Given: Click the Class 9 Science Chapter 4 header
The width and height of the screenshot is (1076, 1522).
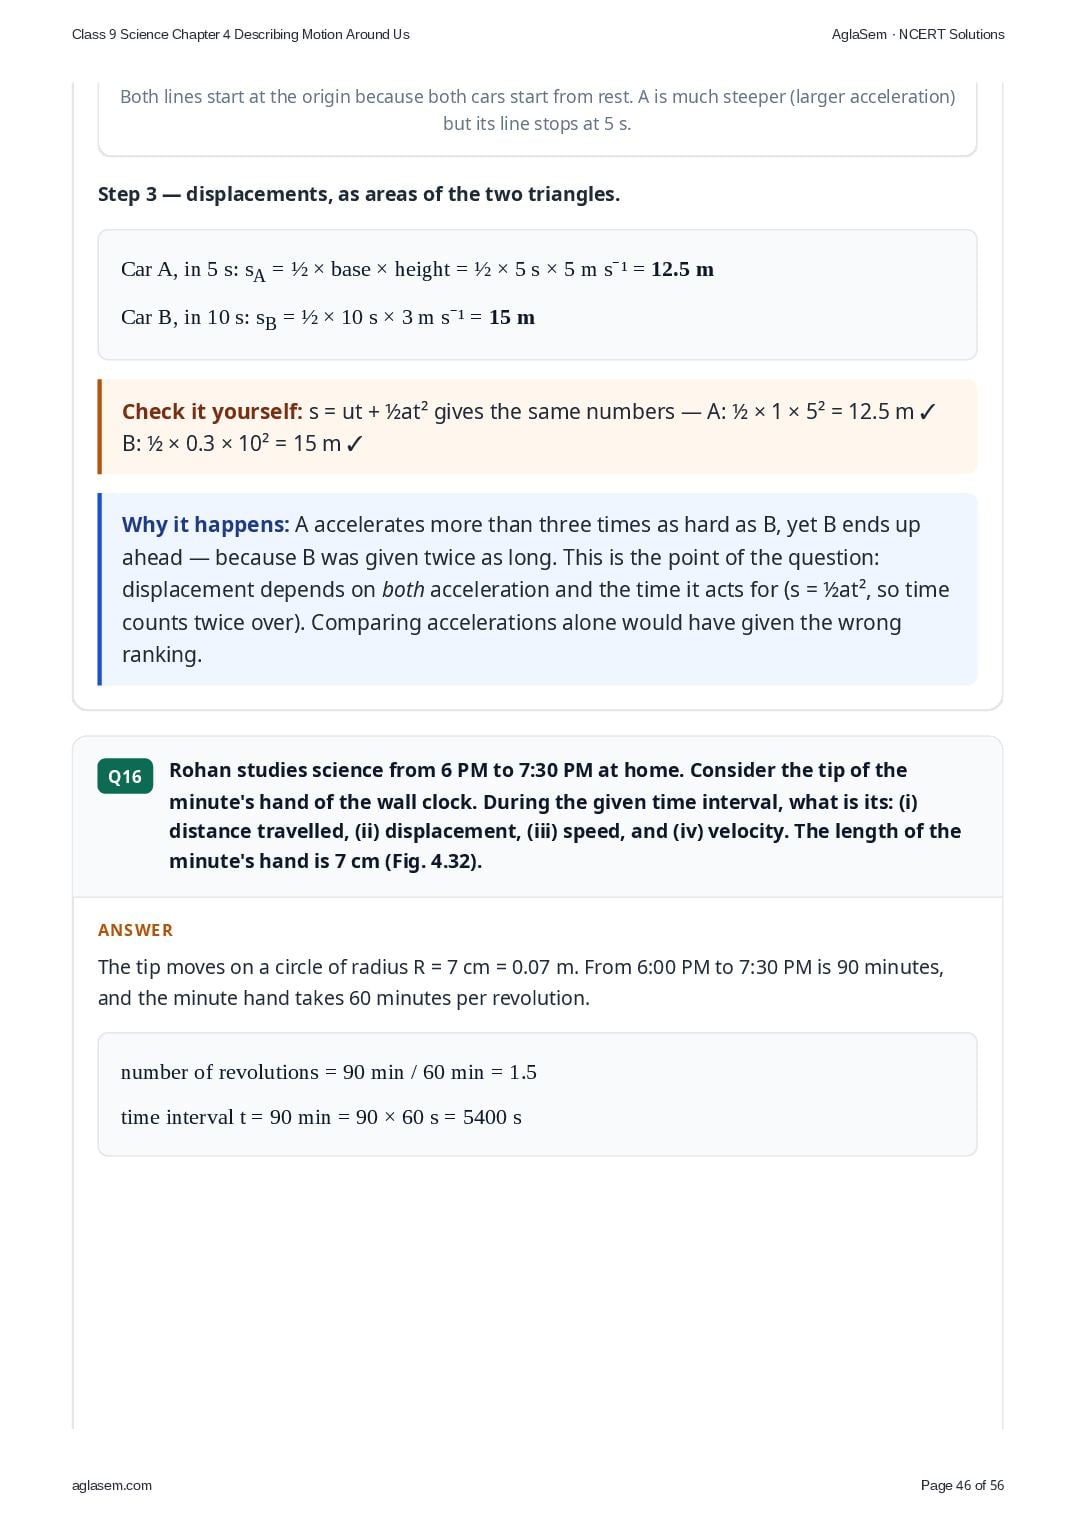Looking at the screenshot, I should click(x=241, y=34).
